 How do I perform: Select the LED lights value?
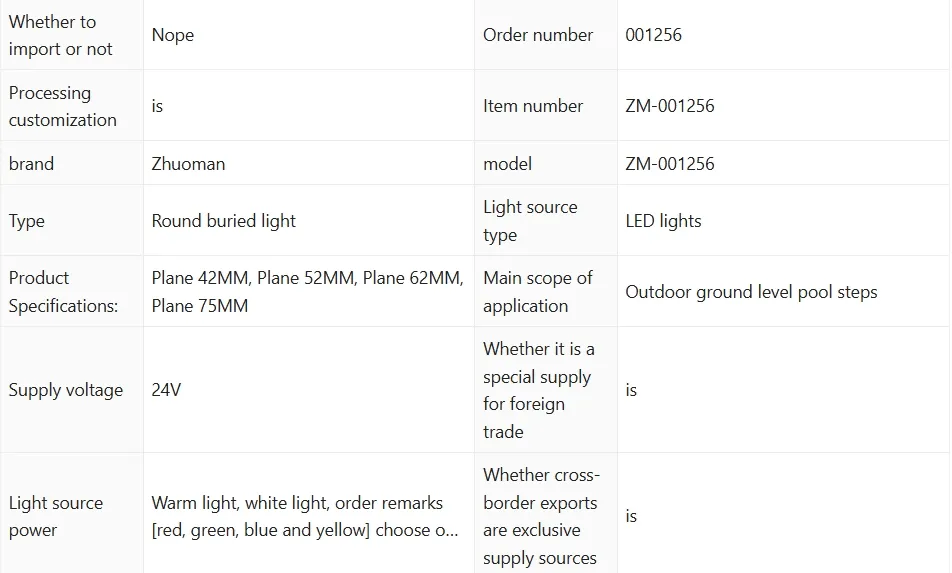pyautogui.click(x=663, y=221)
